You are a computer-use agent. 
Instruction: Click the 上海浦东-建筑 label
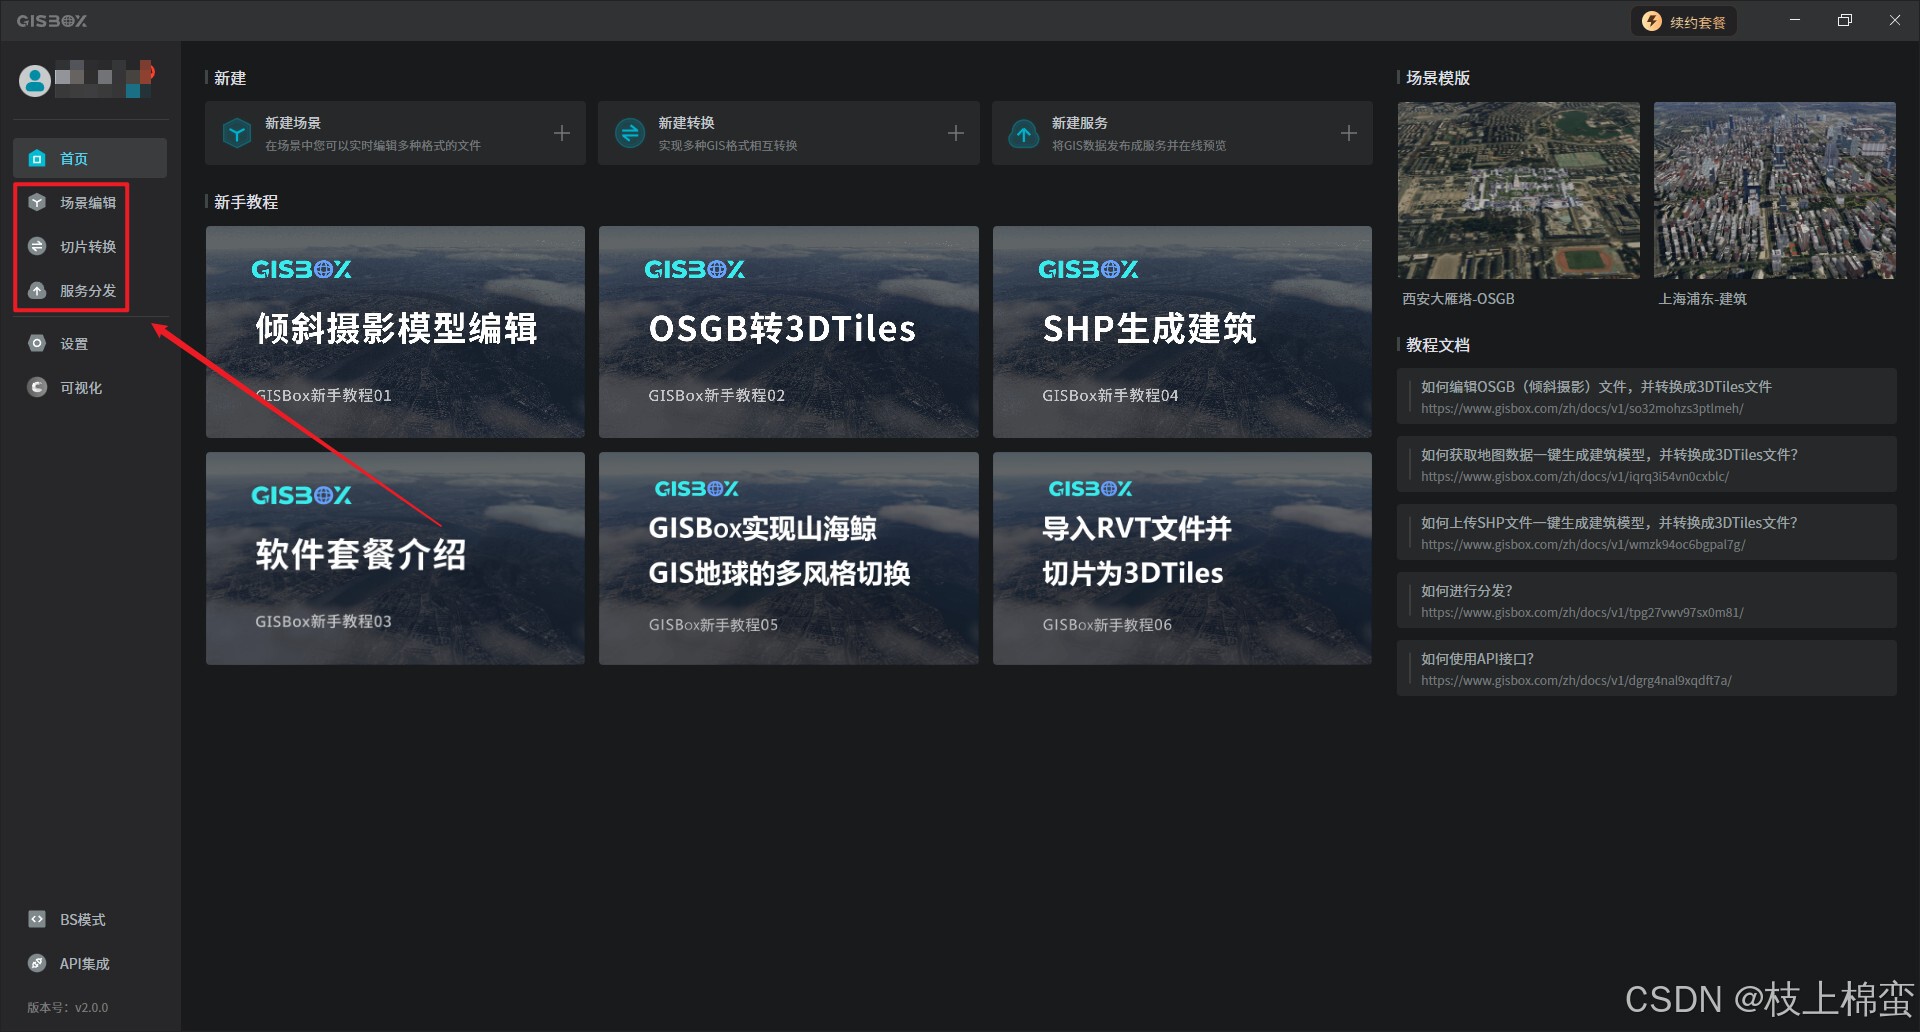point(1702,299)
